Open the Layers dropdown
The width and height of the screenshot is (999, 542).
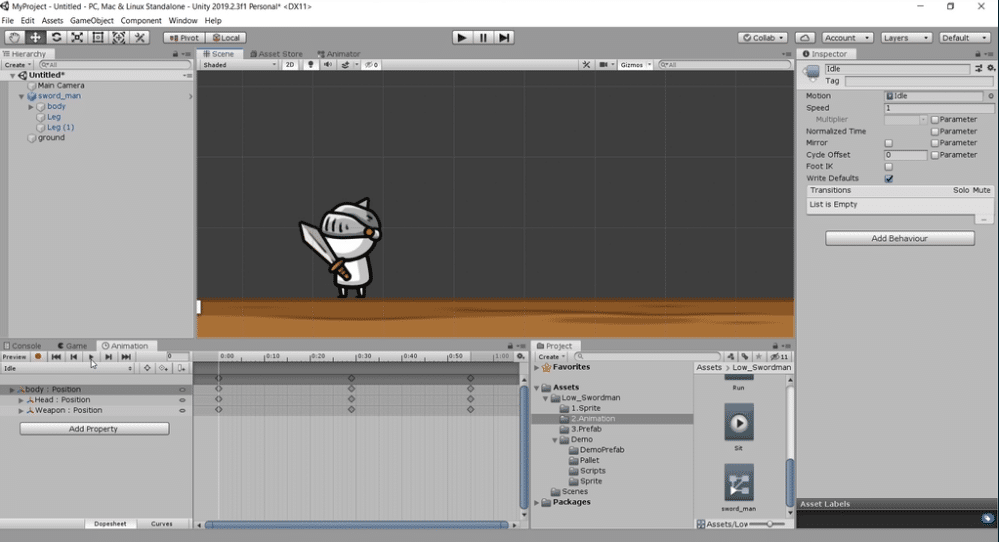click(906, 38)
